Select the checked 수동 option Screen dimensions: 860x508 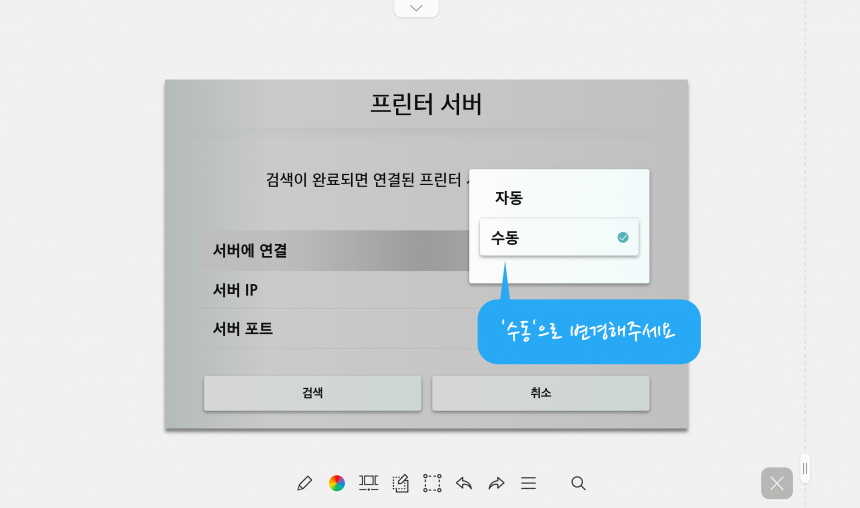[559, 238]
